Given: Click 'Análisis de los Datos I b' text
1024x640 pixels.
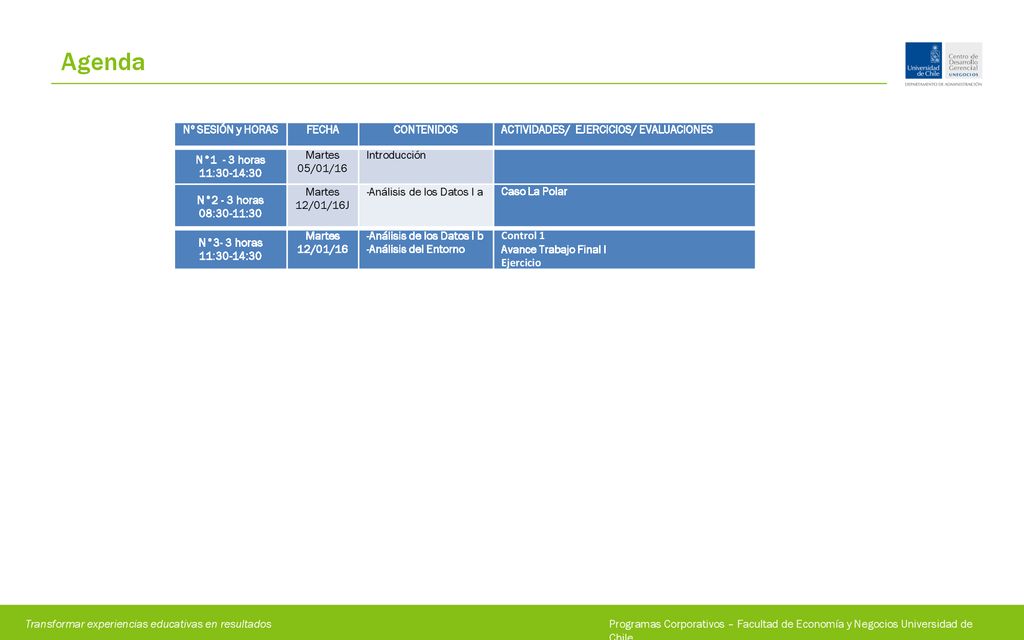Looking at the screenshot, I should [424, 236].
